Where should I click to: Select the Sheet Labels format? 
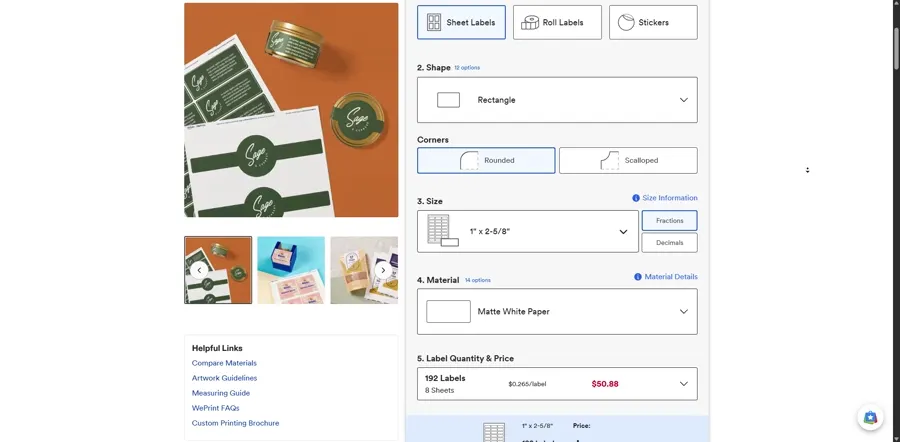(x=461, y=22)
